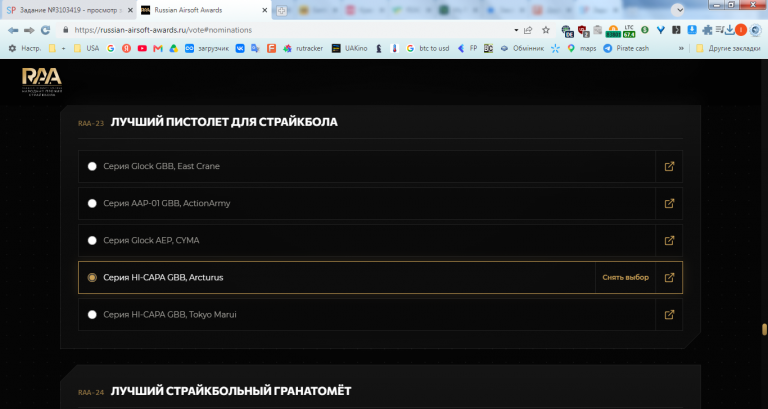
Task: Go back using browser back arrow
Action: coord(13,30)
